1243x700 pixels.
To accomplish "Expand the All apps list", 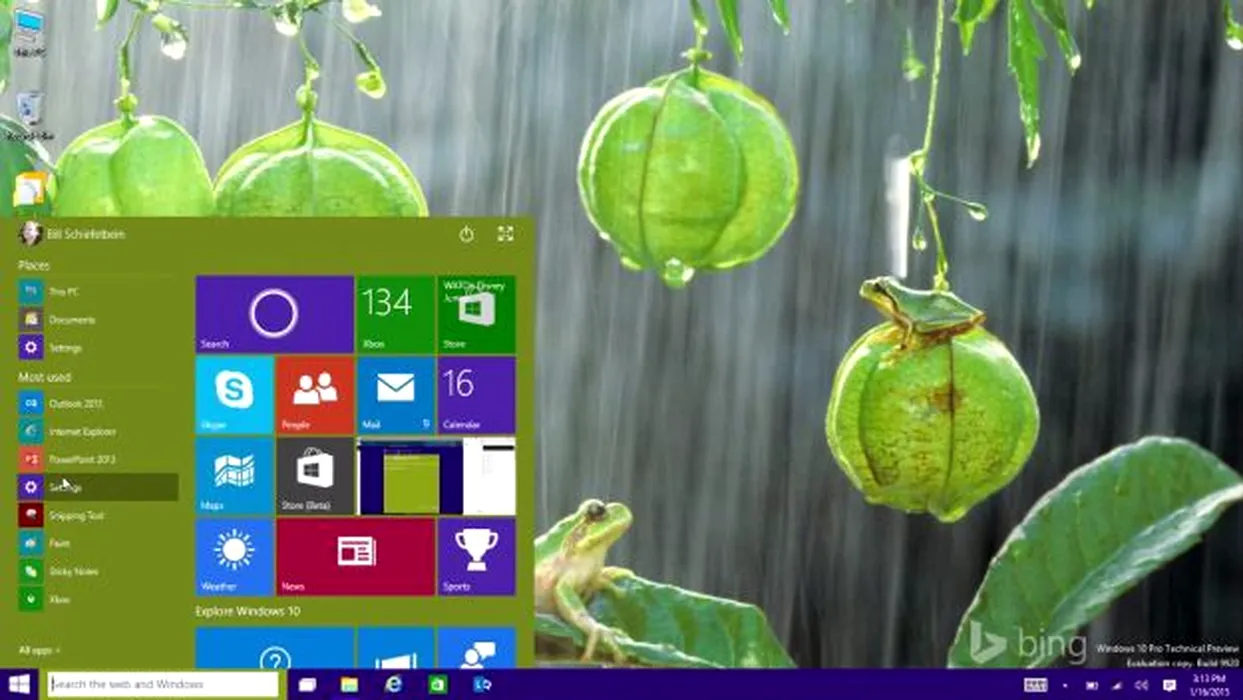I will pos(38,650).
